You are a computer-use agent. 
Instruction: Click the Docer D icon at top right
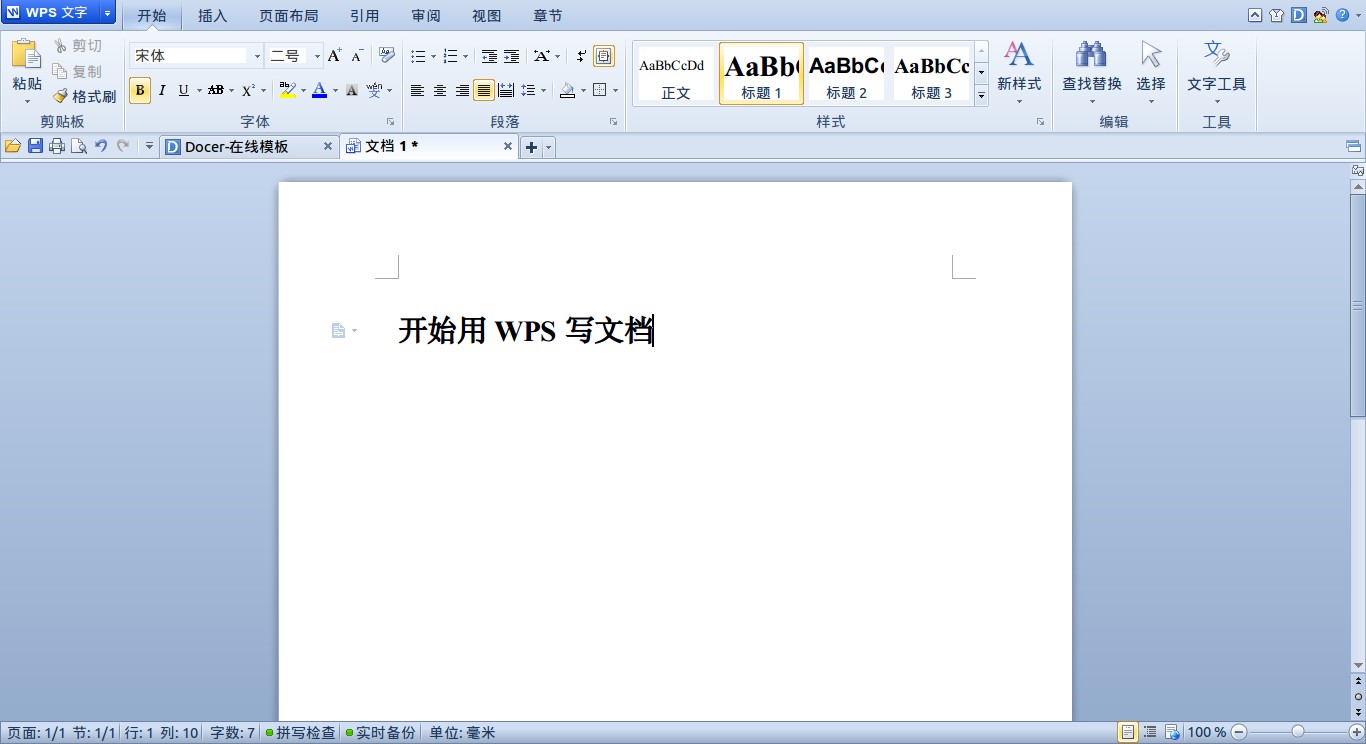pyautogui.click(x=1299, y=15)
